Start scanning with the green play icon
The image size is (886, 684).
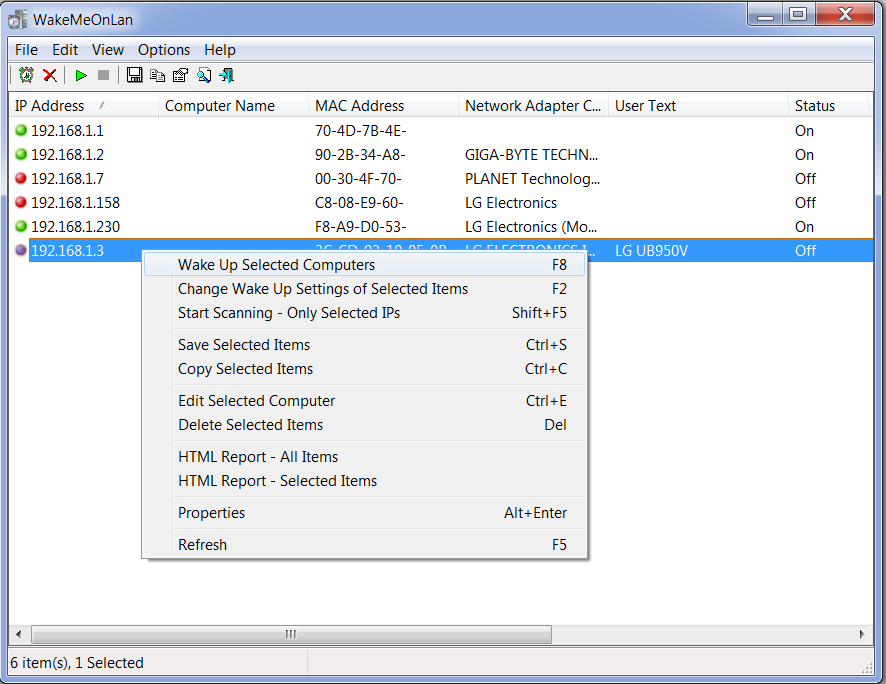coord(81,75)
